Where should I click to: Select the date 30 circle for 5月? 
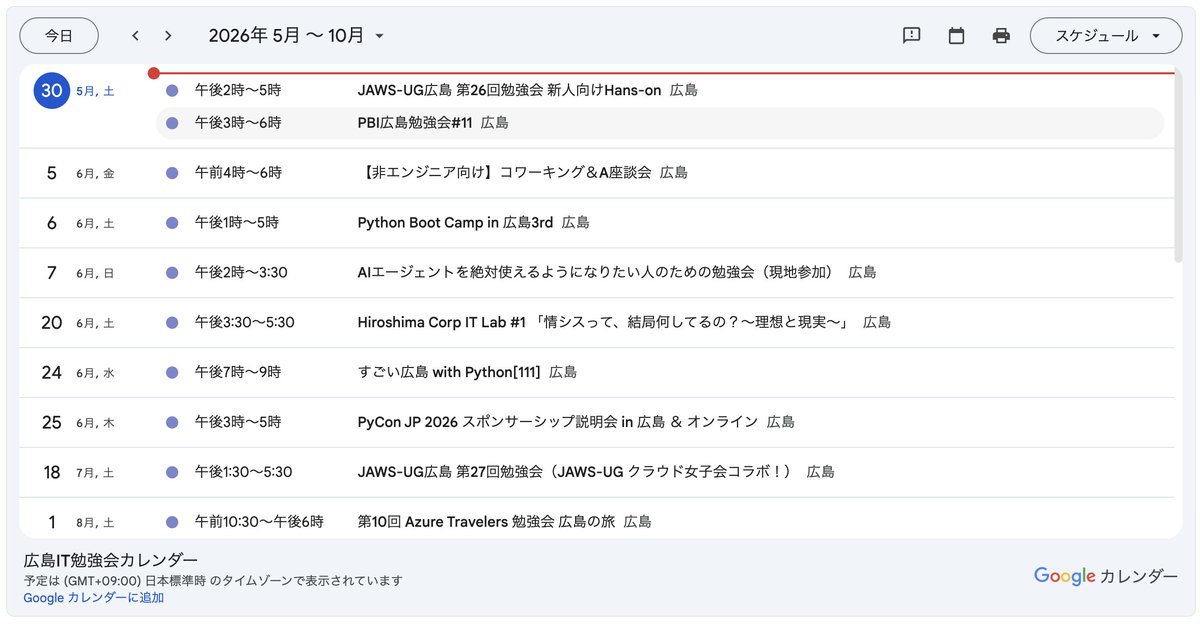(51, 90)
